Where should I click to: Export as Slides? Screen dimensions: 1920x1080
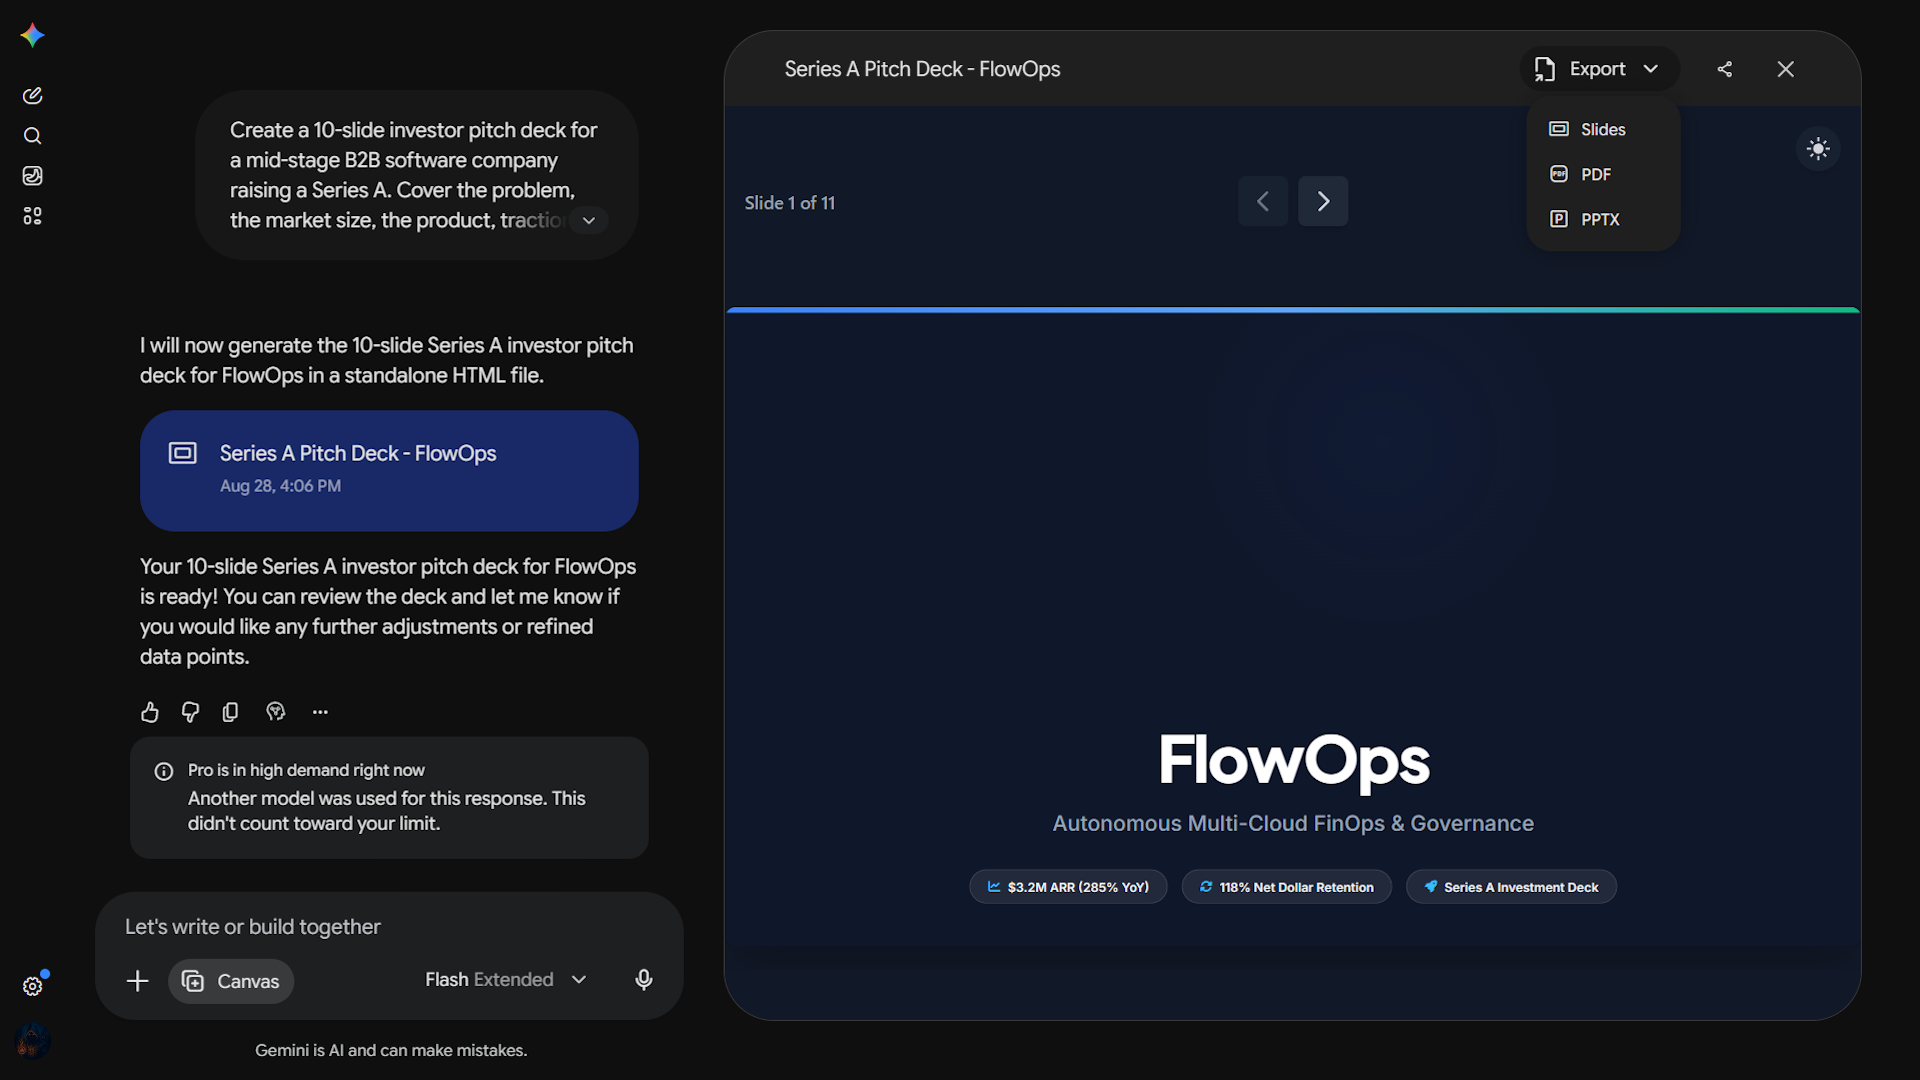(1603, 129)
